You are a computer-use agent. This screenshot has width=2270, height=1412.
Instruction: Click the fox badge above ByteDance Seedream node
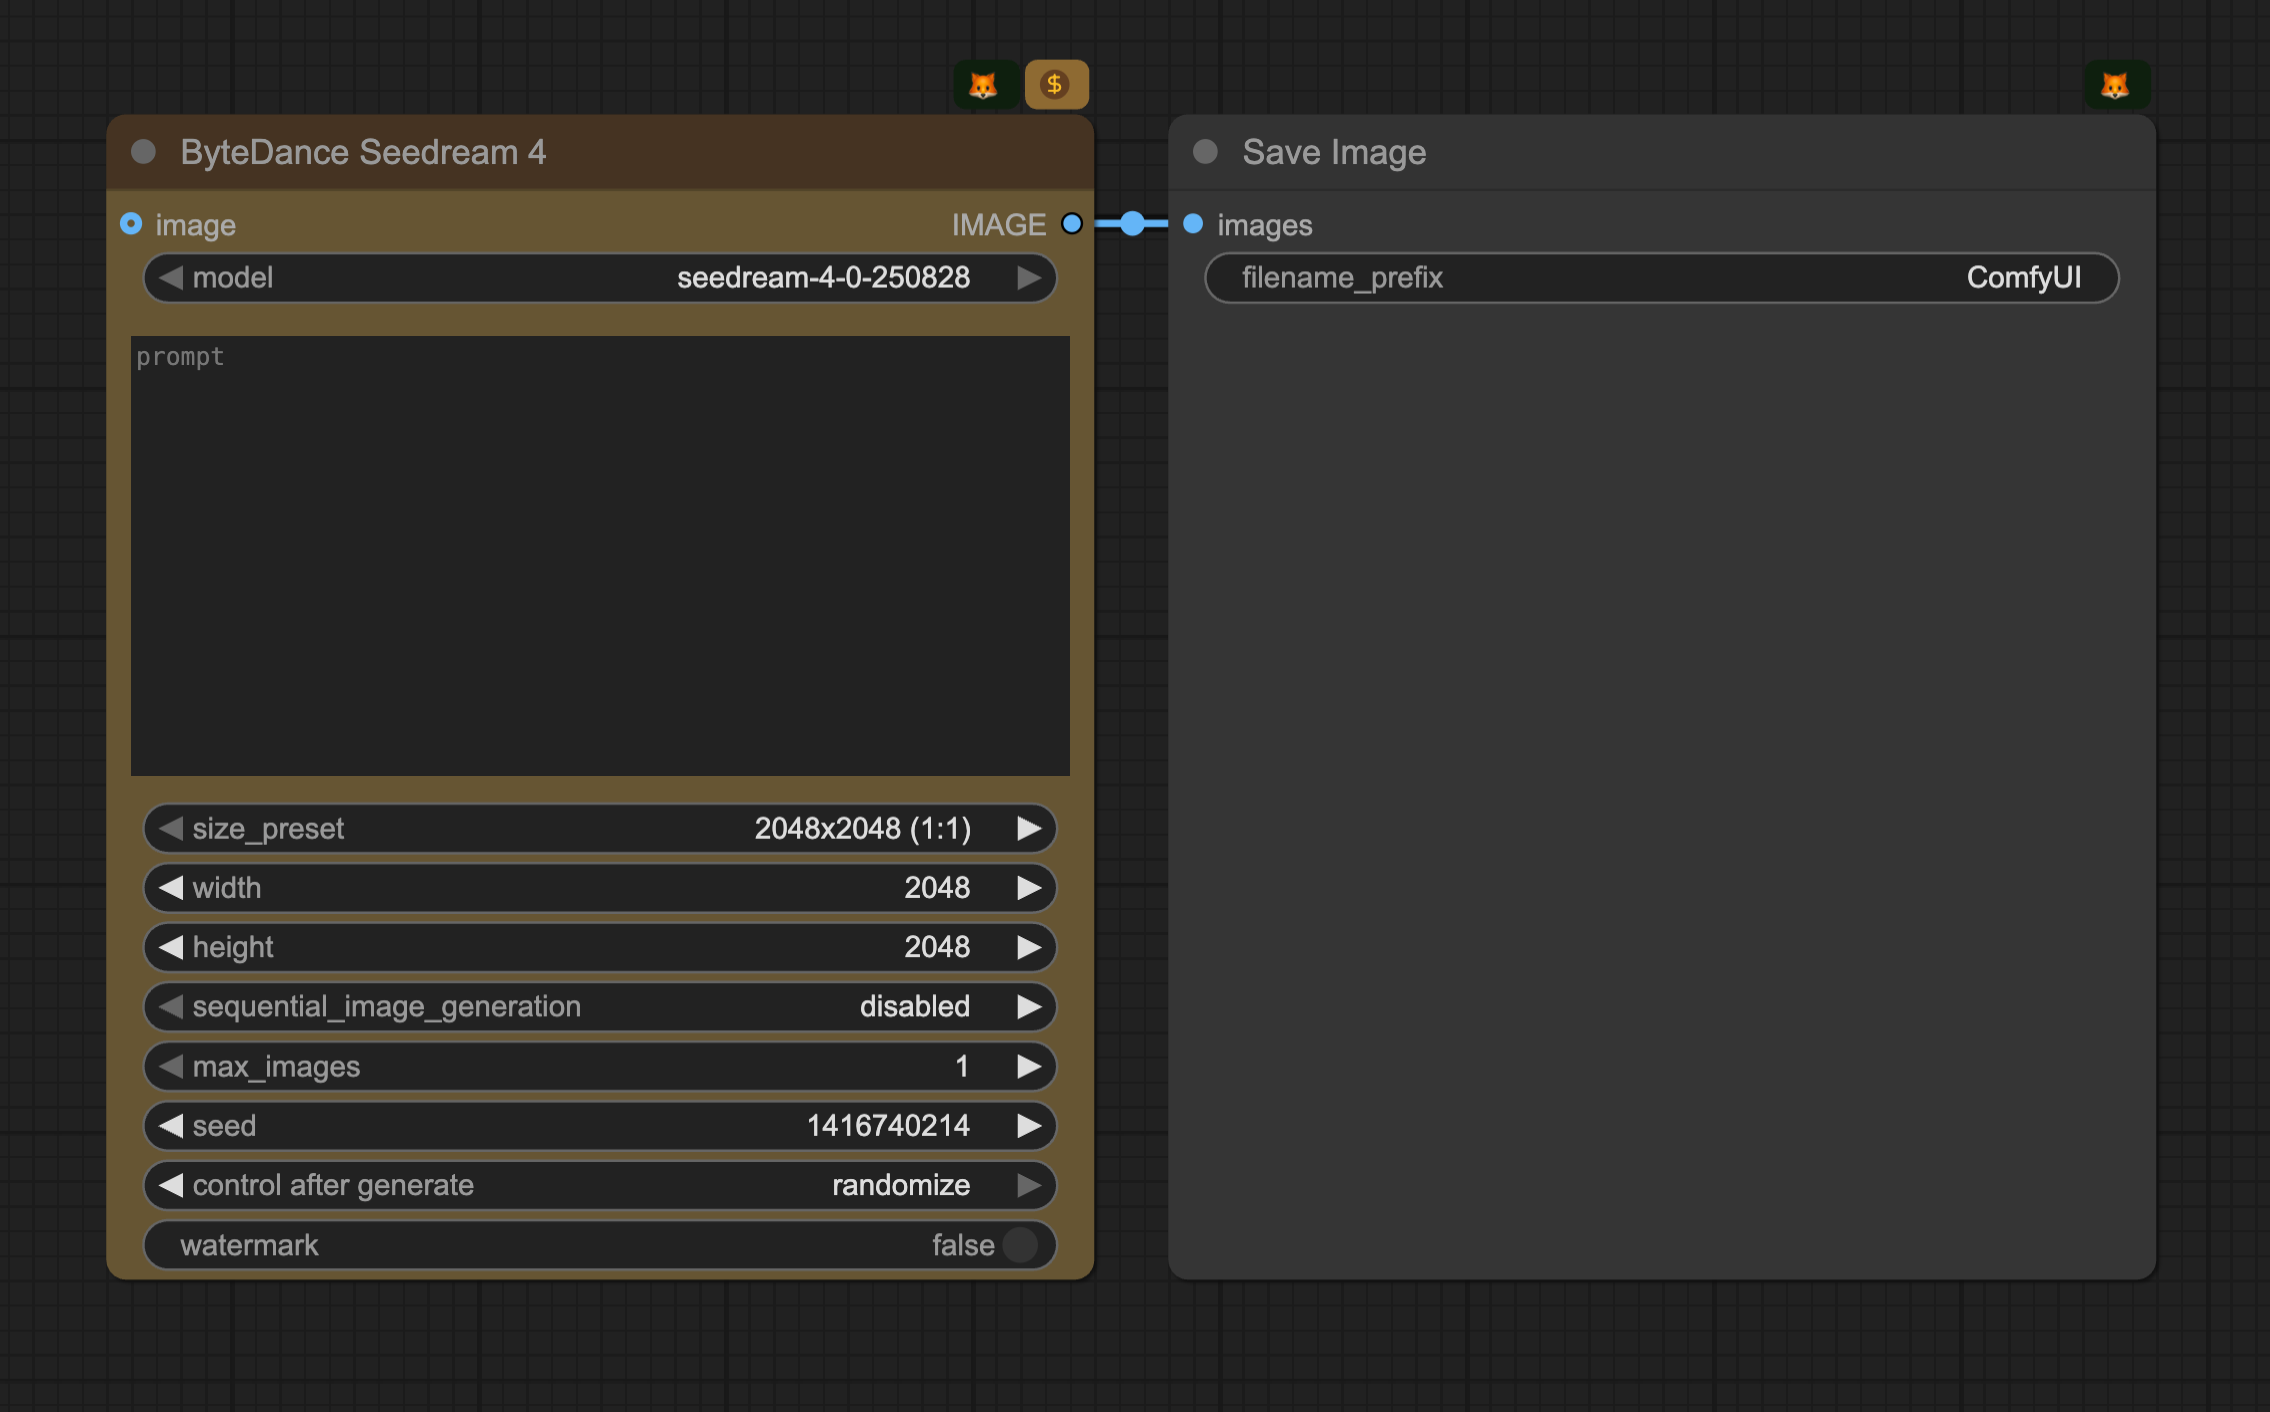[x=984, y=85]
